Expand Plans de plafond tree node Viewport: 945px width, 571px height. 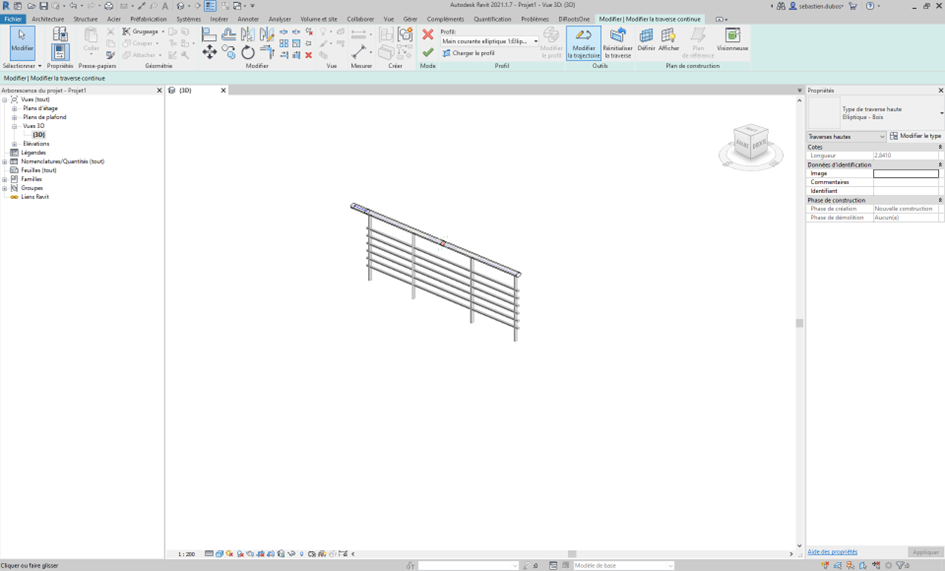[14, 117]
